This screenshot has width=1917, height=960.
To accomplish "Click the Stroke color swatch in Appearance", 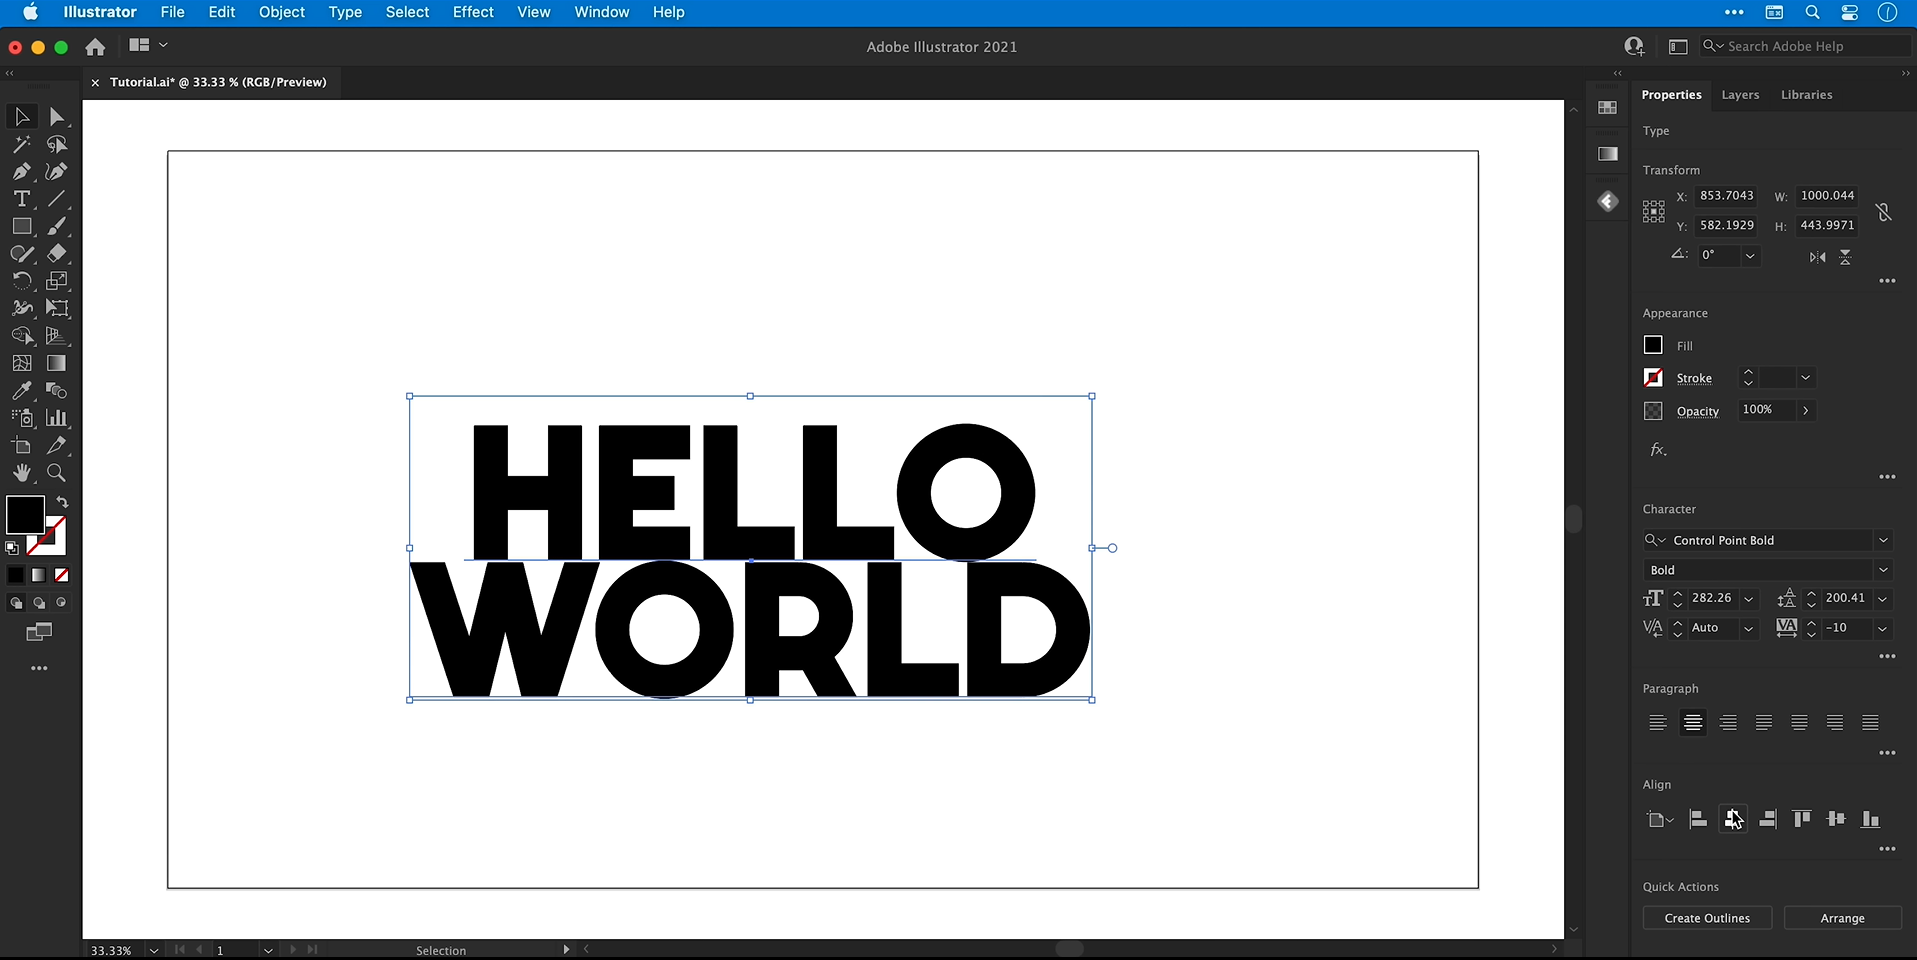I will coord(1653,378).
